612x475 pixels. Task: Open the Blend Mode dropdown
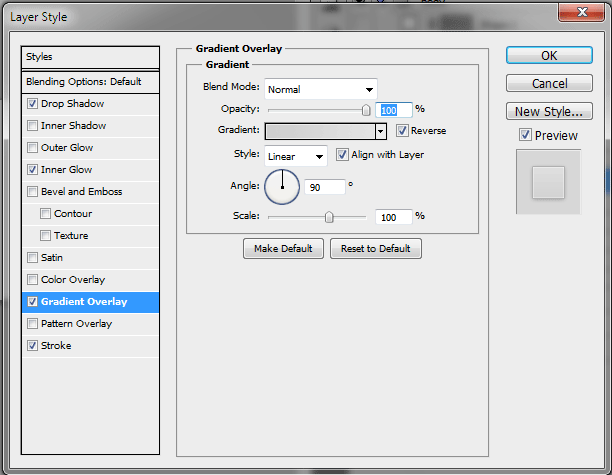coord(321,89)
